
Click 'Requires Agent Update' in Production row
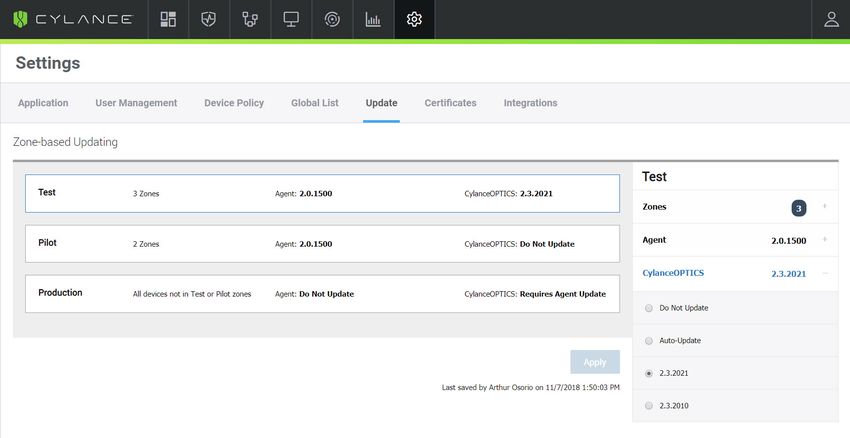(x=563, y=294)
